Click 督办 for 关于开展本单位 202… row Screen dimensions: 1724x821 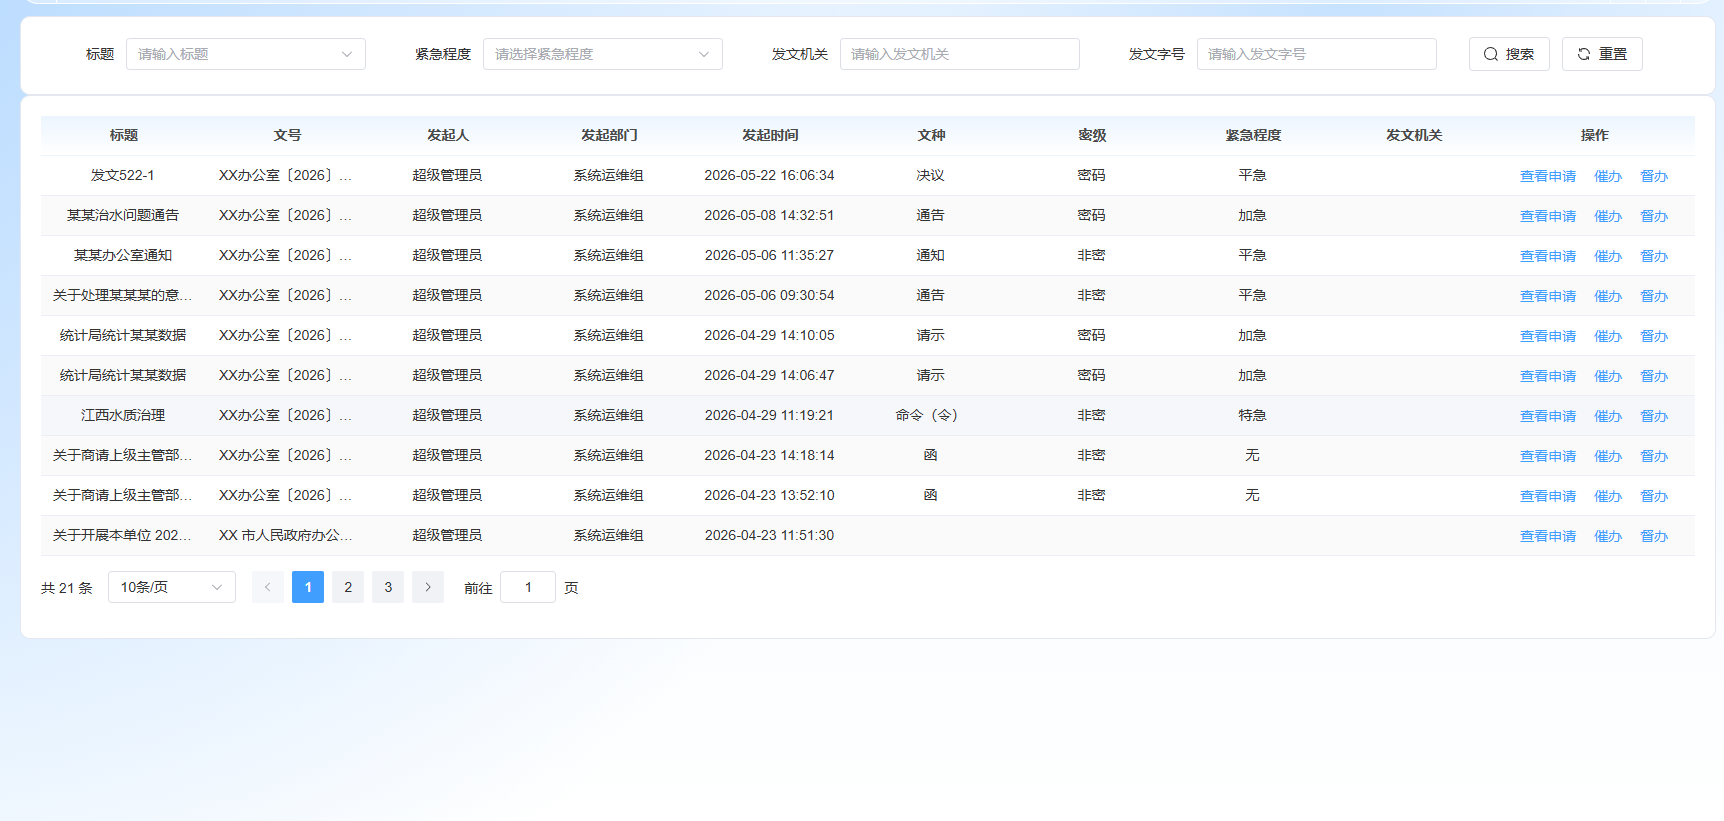pyautogui.click(x=1654, y=536)
